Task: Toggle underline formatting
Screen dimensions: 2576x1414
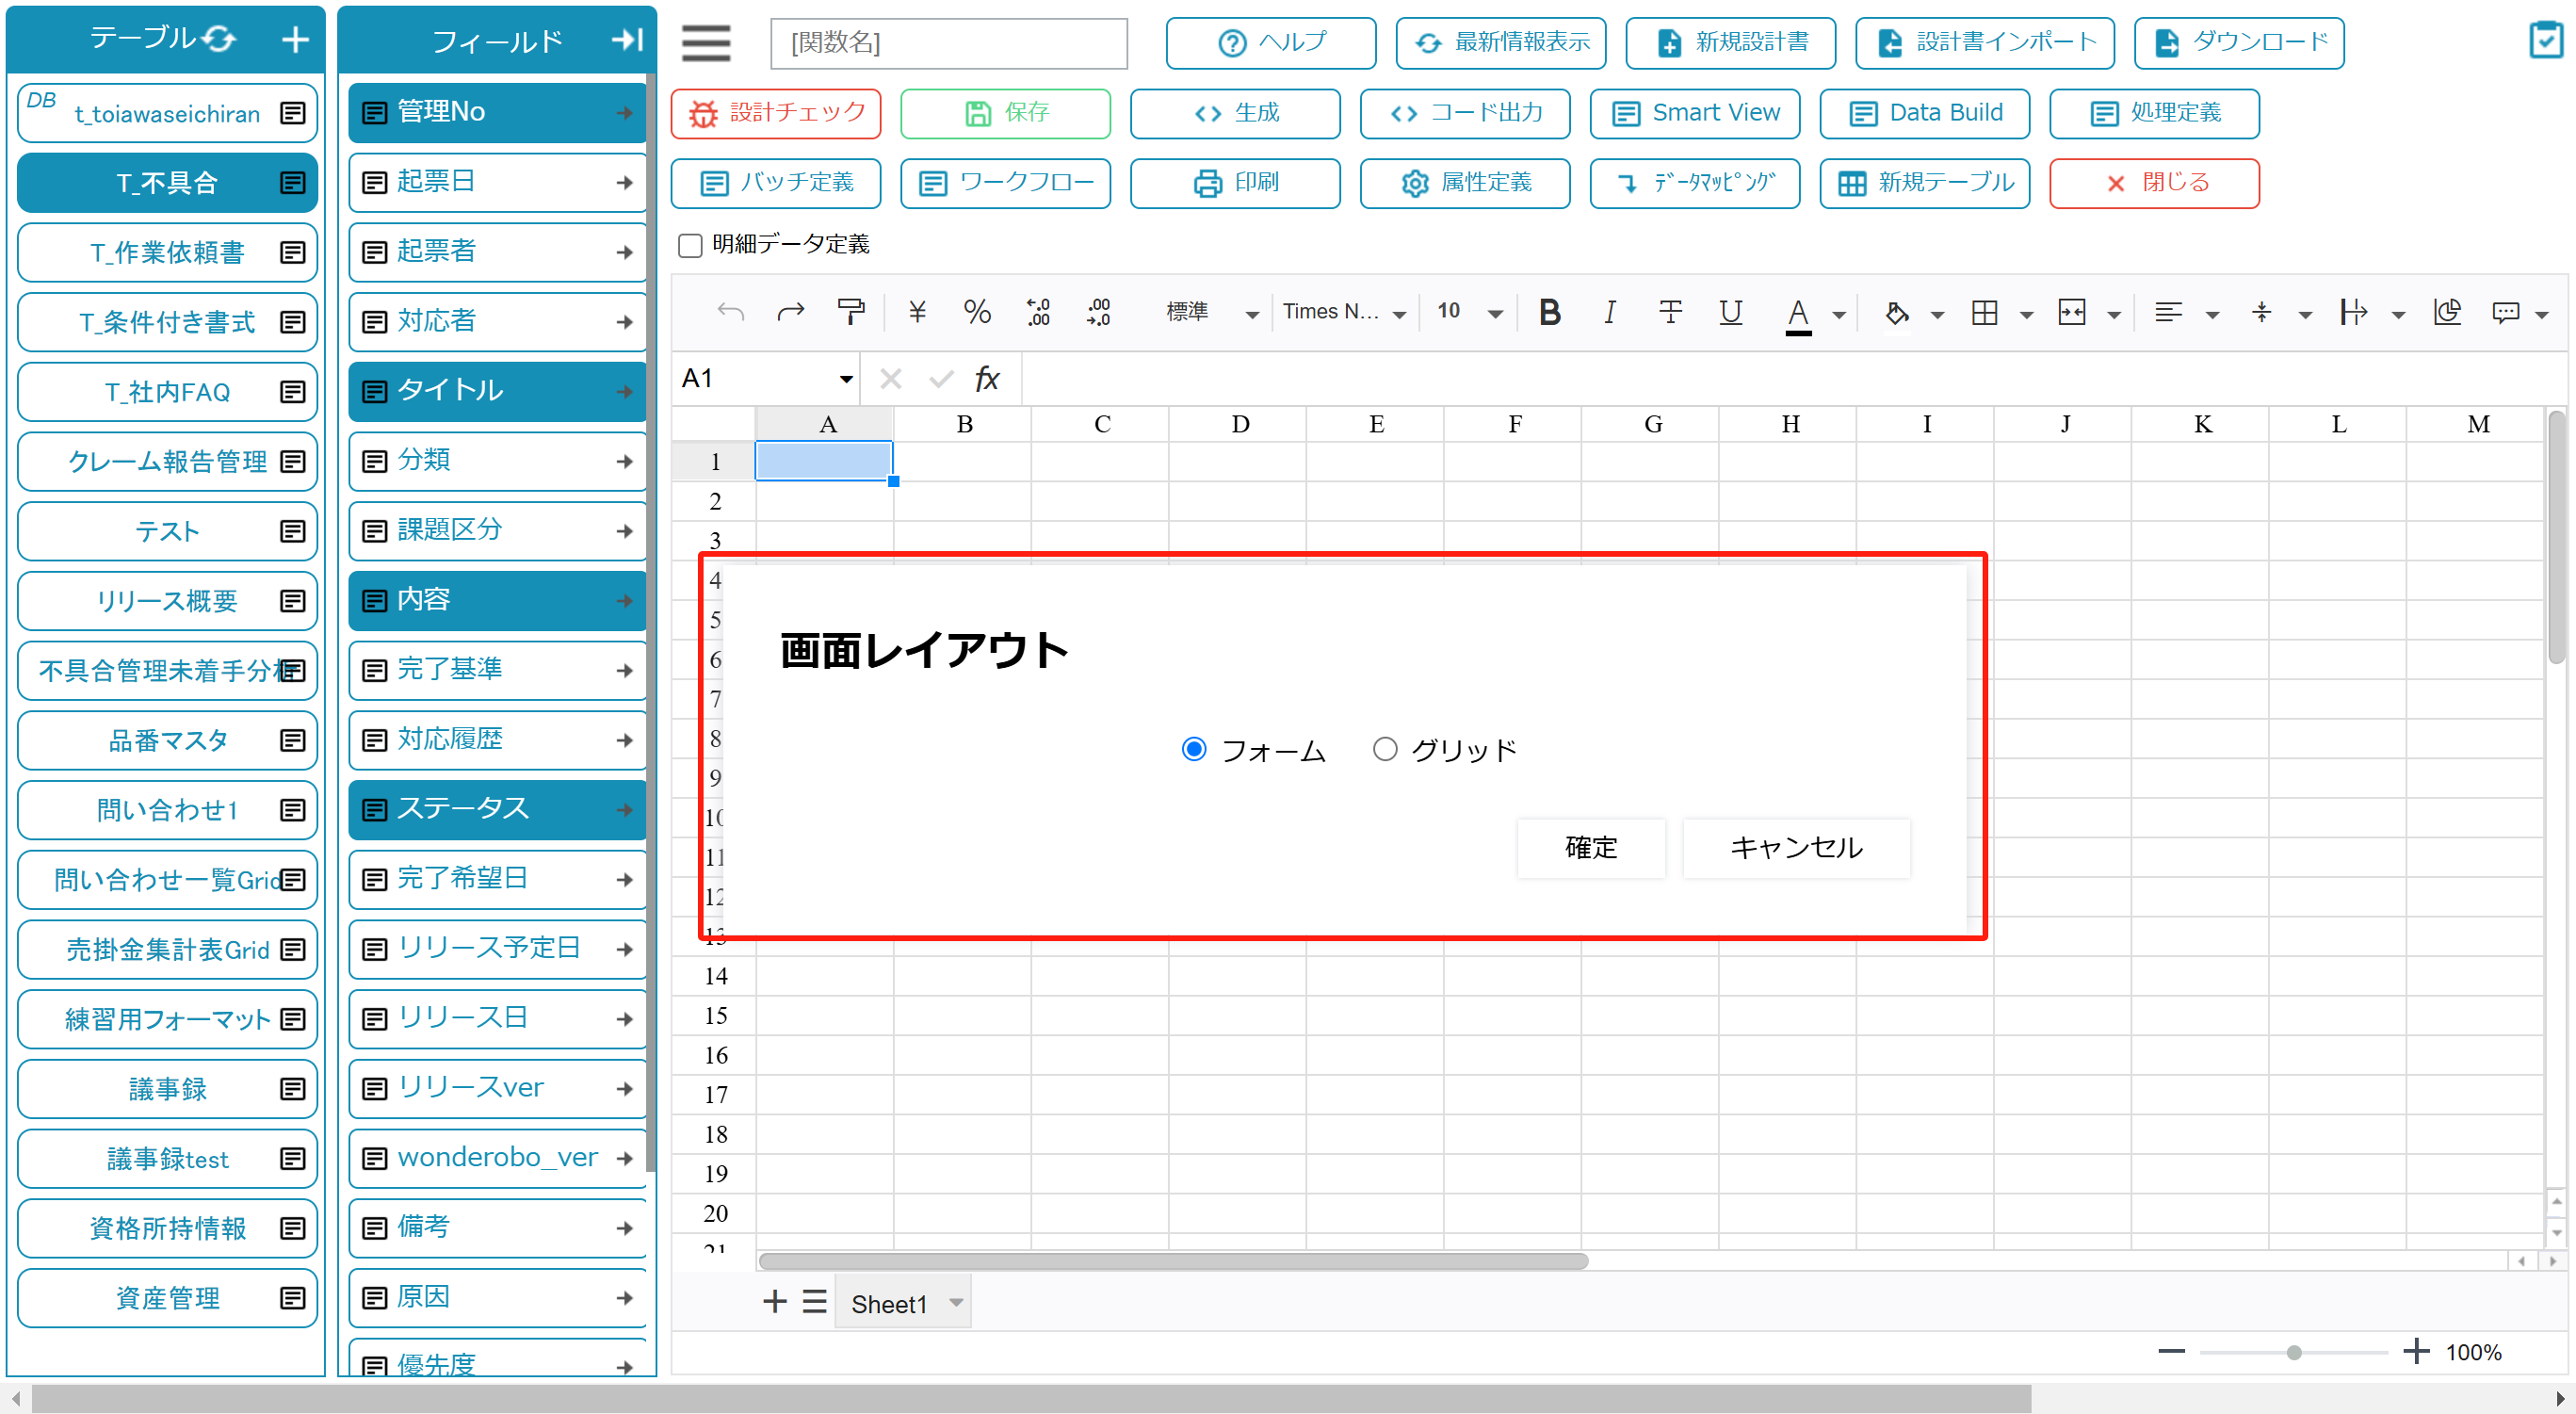Action: (1731, 313)
